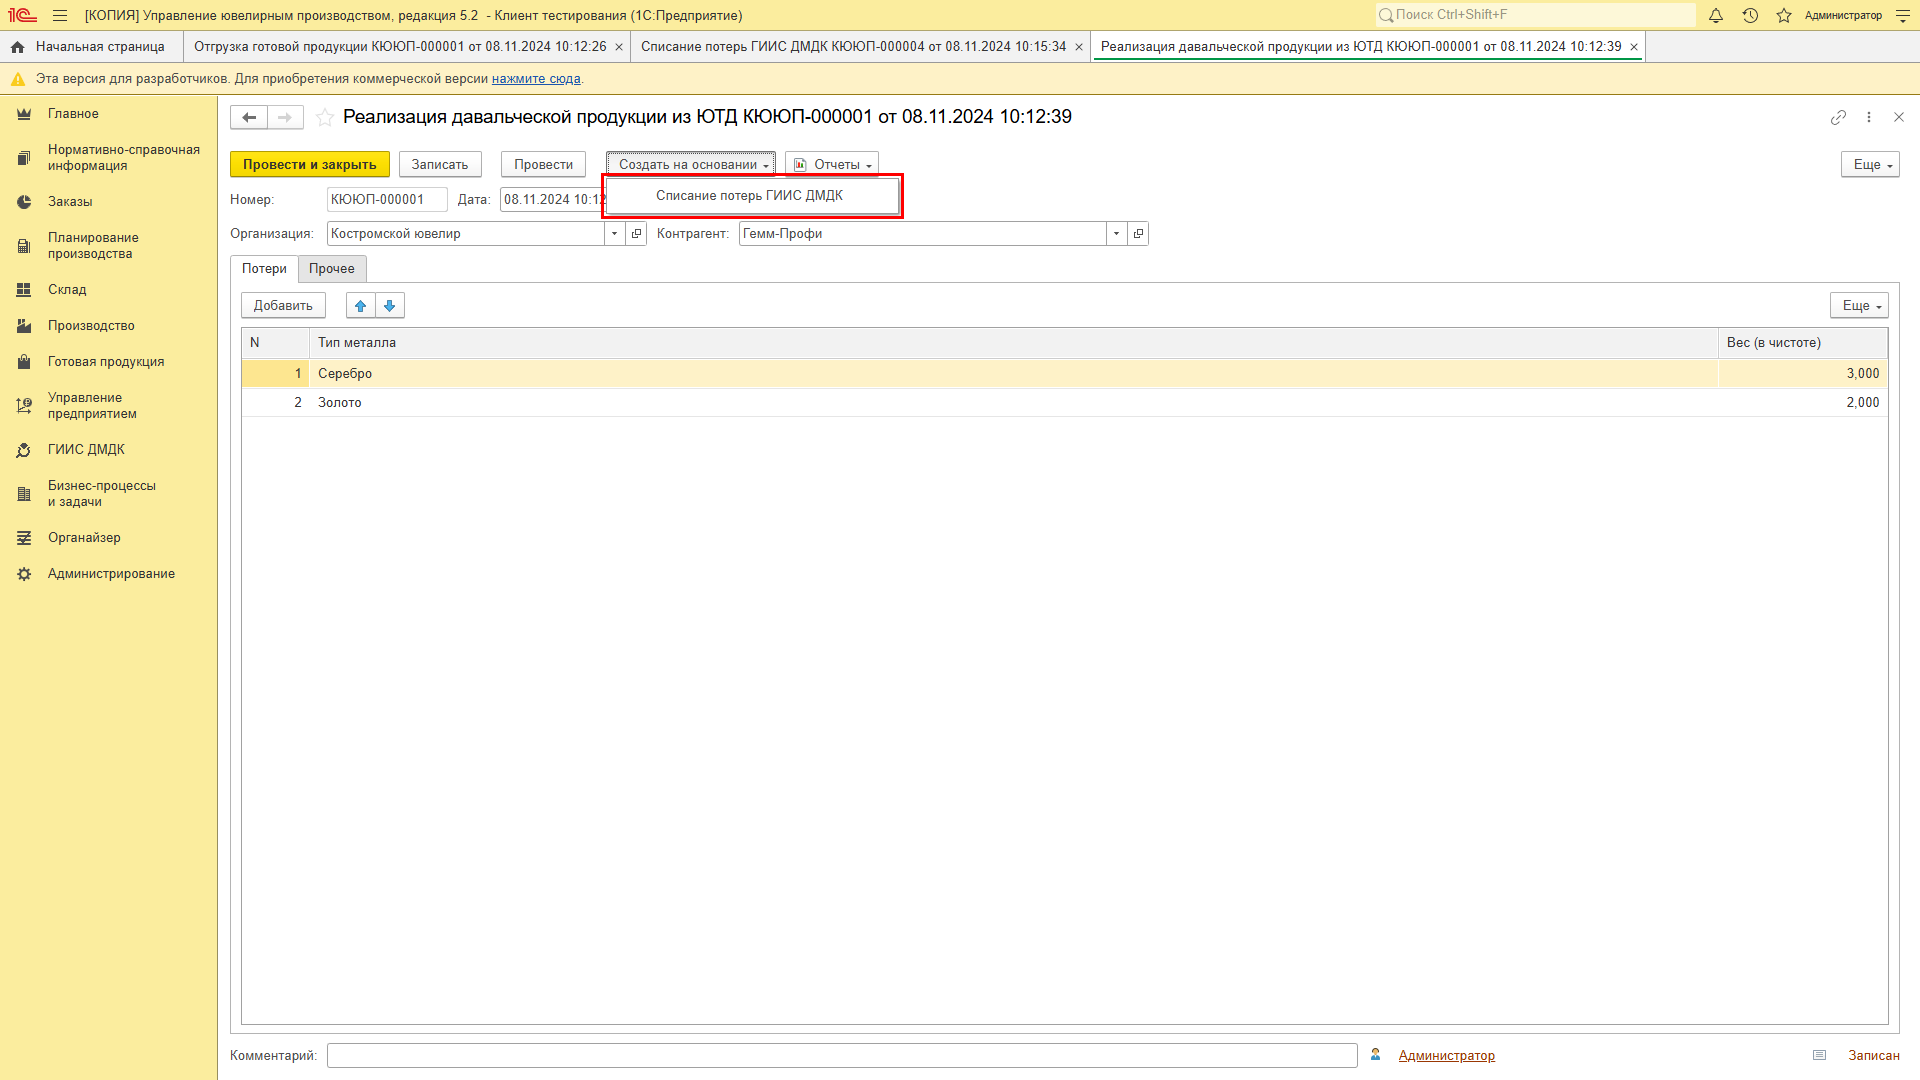Open the table Еще menu beside the Добавить row
Viewport: 1920px width, 1080px height.
[1860, 306]
